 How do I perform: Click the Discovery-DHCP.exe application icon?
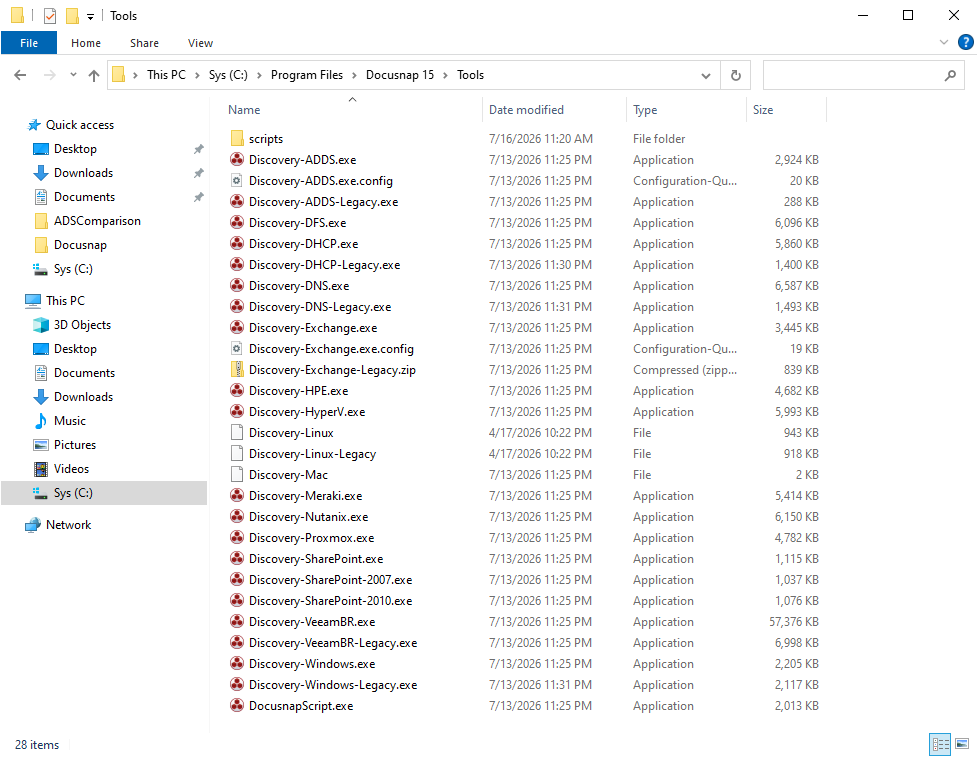[237, 244]
